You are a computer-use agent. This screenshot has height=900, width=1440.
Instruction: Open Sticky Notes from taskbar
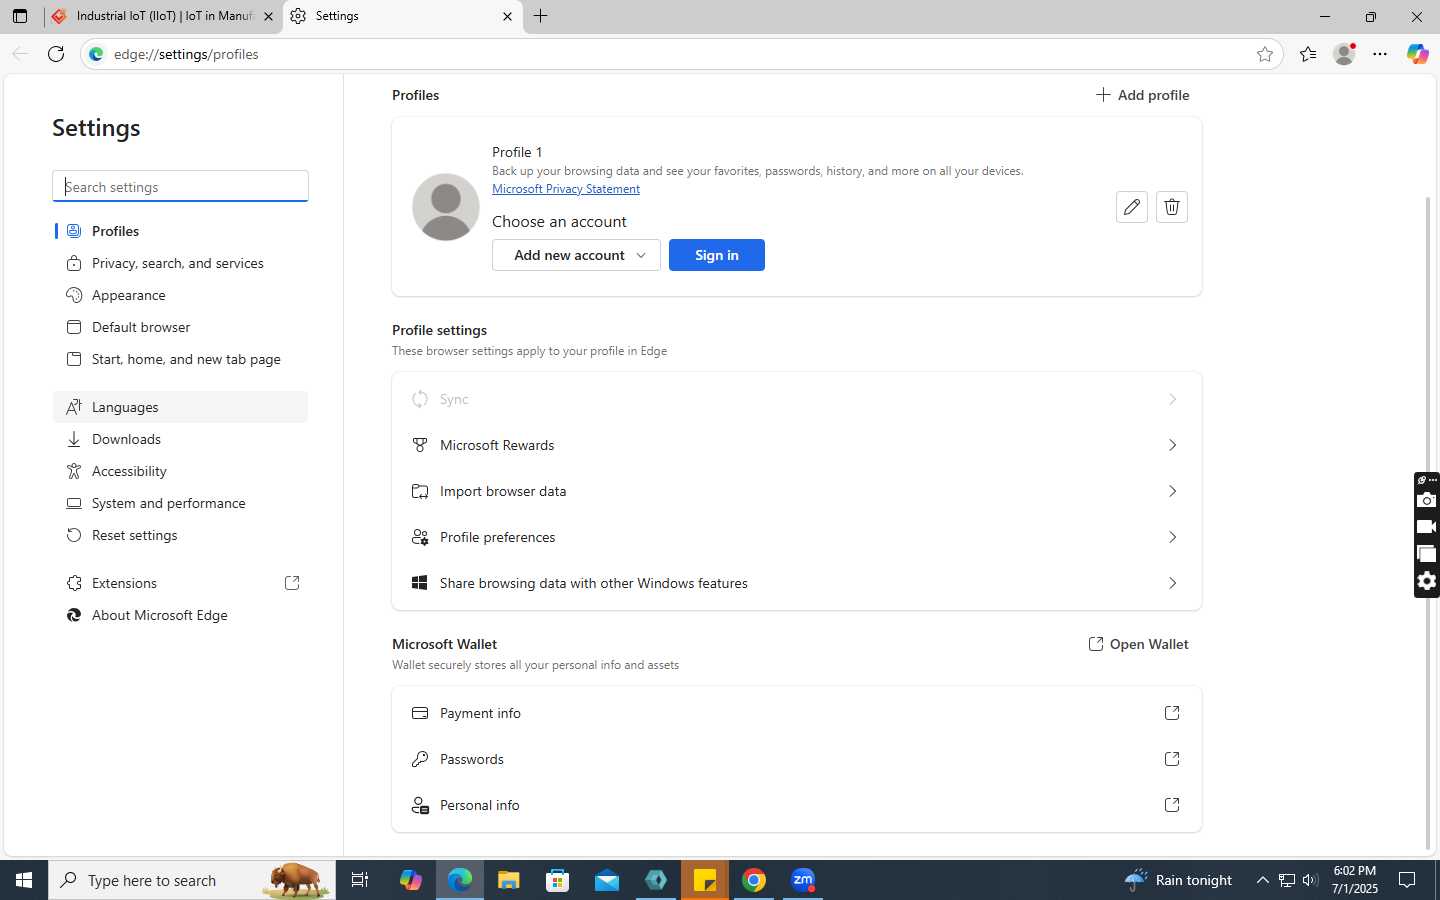click(x=705, y=880)
